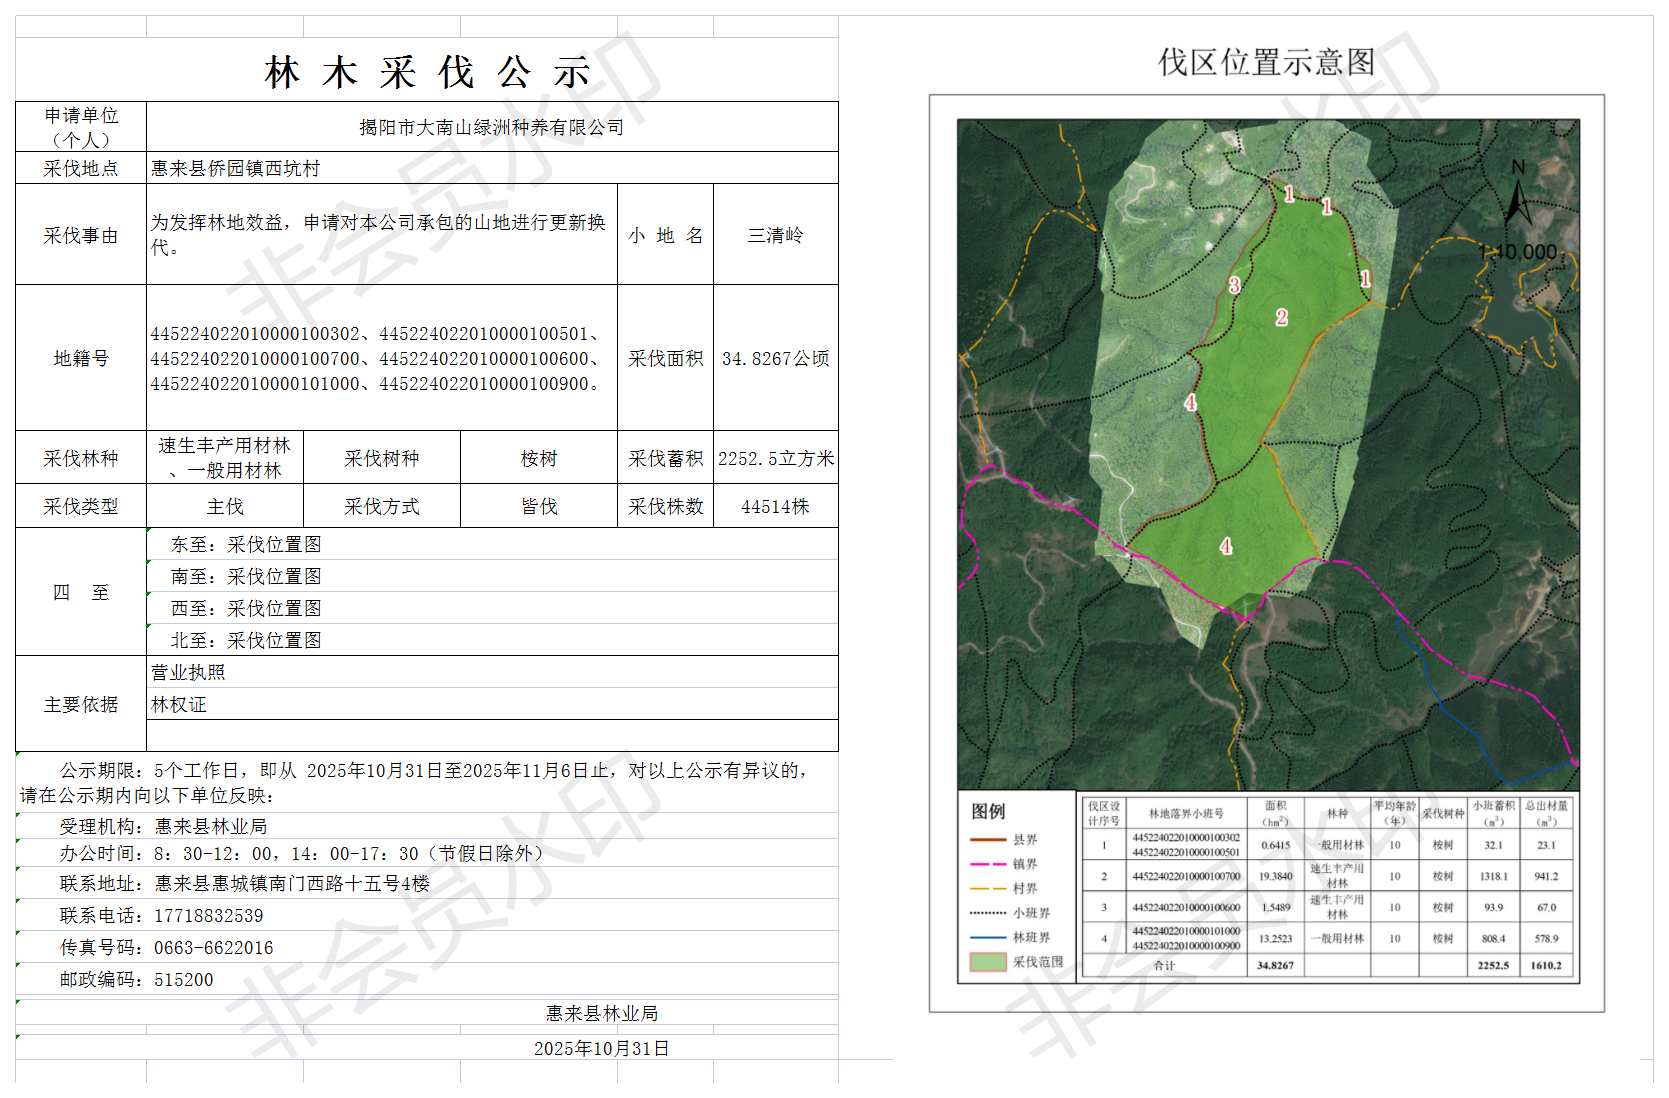Select the 1:10,000 scale text on the map
Screen dimensions: 1669x1098
(1518, 252)
